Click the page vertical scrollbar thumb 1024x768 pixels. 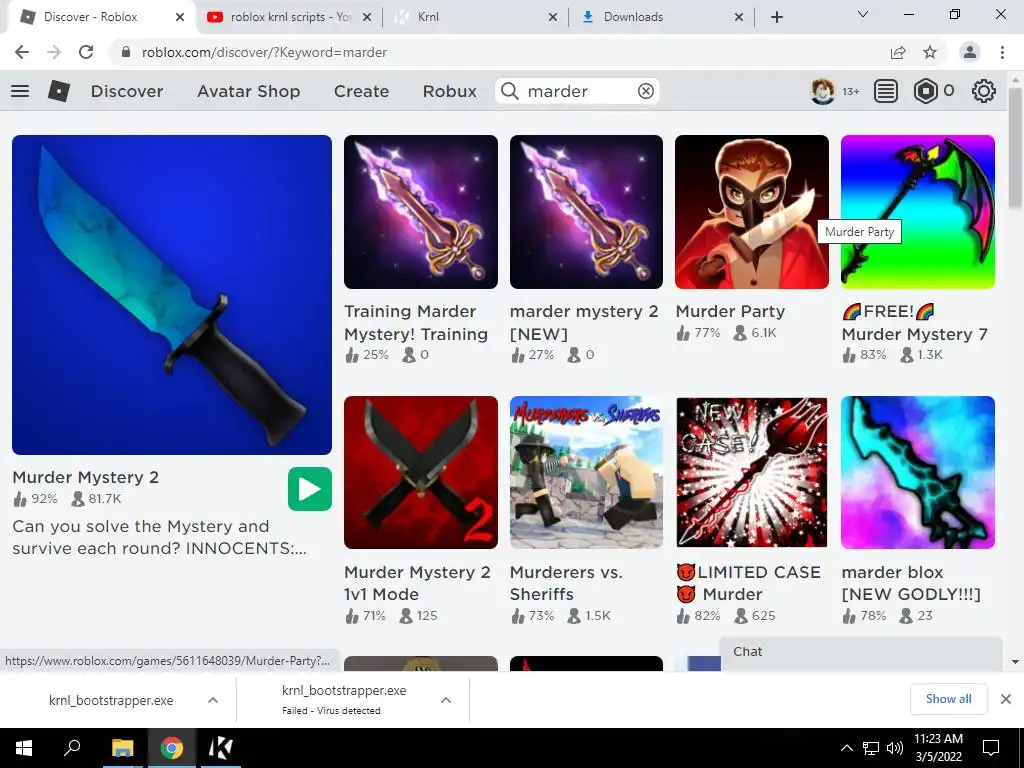tap(1015, 149)
